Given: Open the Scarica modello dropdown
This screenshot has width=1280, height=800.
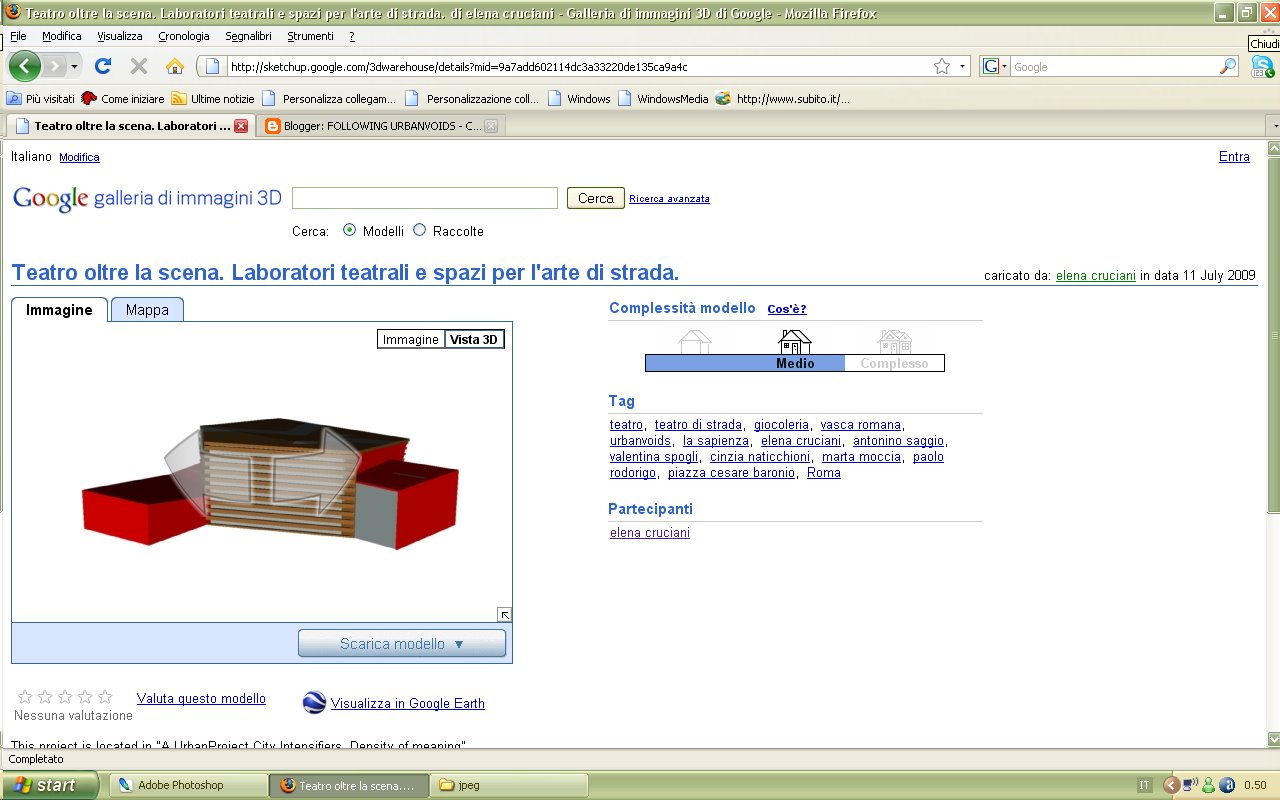Looking at the screenshot, I should coord(402,643).
